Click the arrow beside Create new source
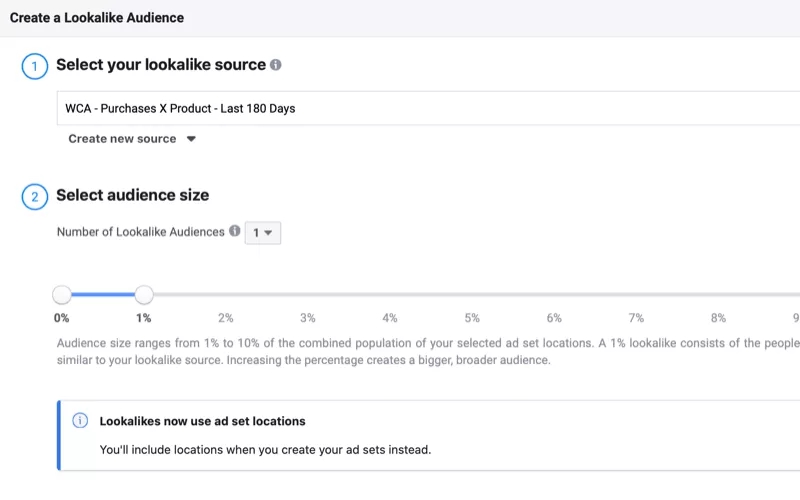This screenshot has width=800, height=500. pyautogui.click(x=191, y=139)
